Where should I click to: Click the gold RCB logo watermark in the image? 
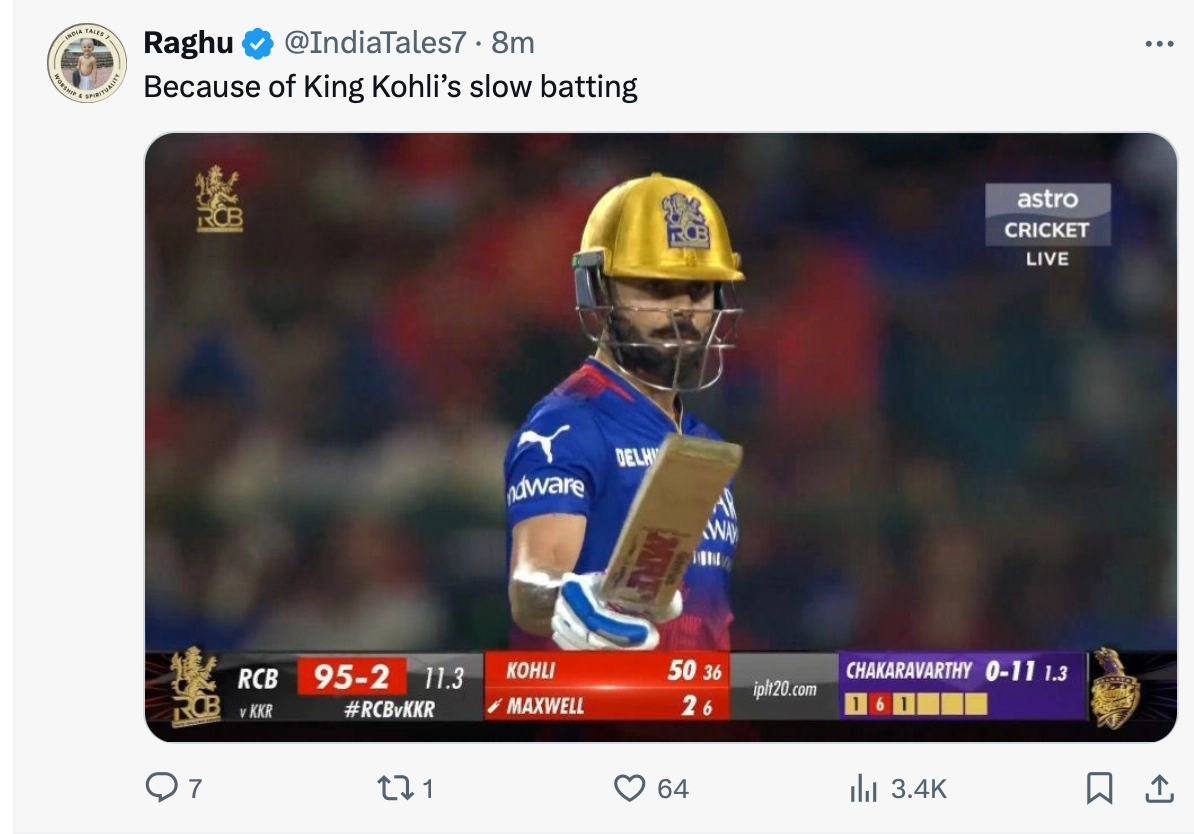click(x=219, y=199)
